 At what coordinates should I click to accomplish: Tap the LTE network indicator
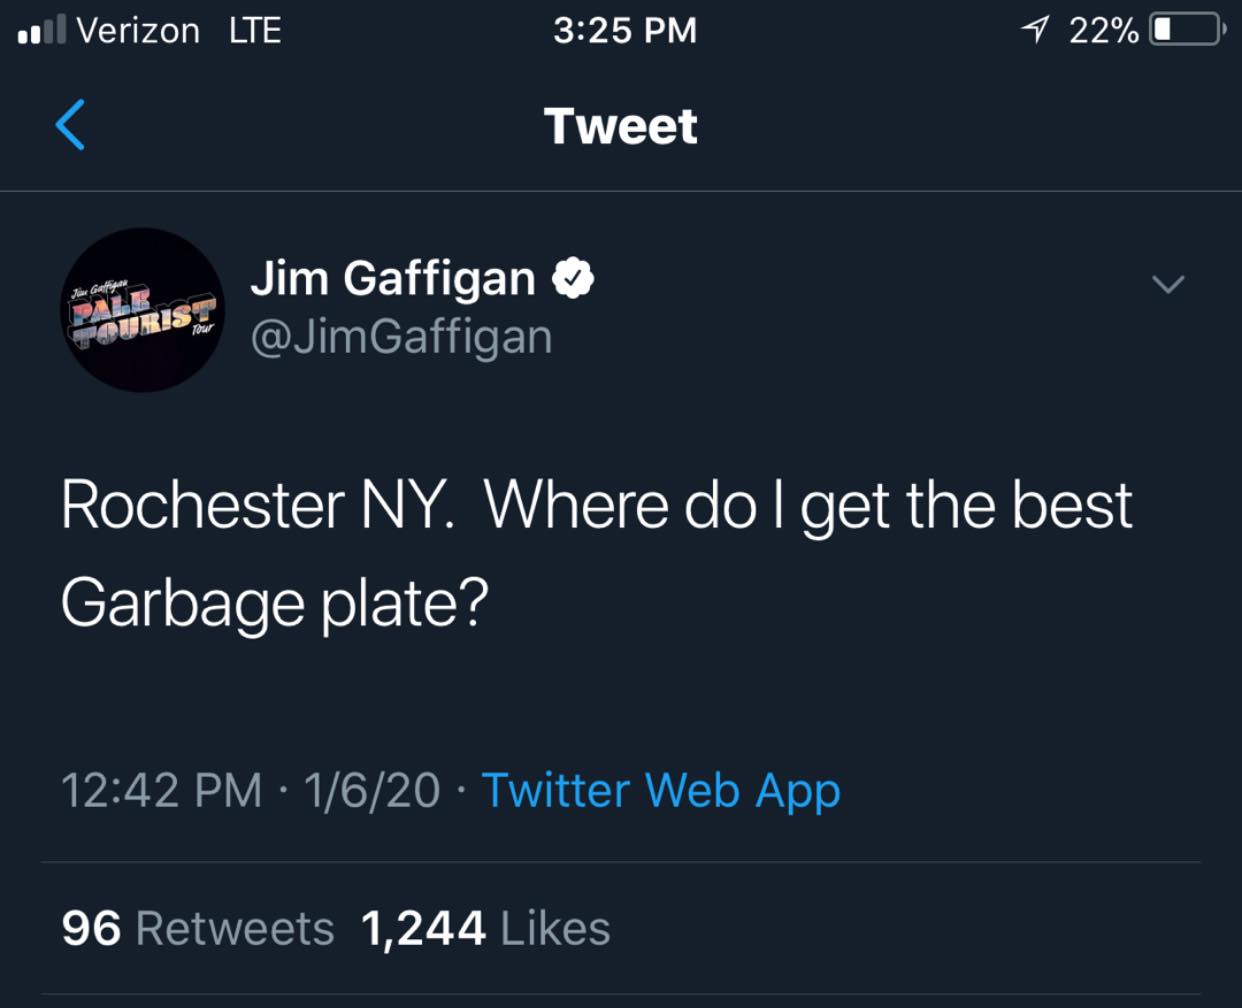(255, 30)
